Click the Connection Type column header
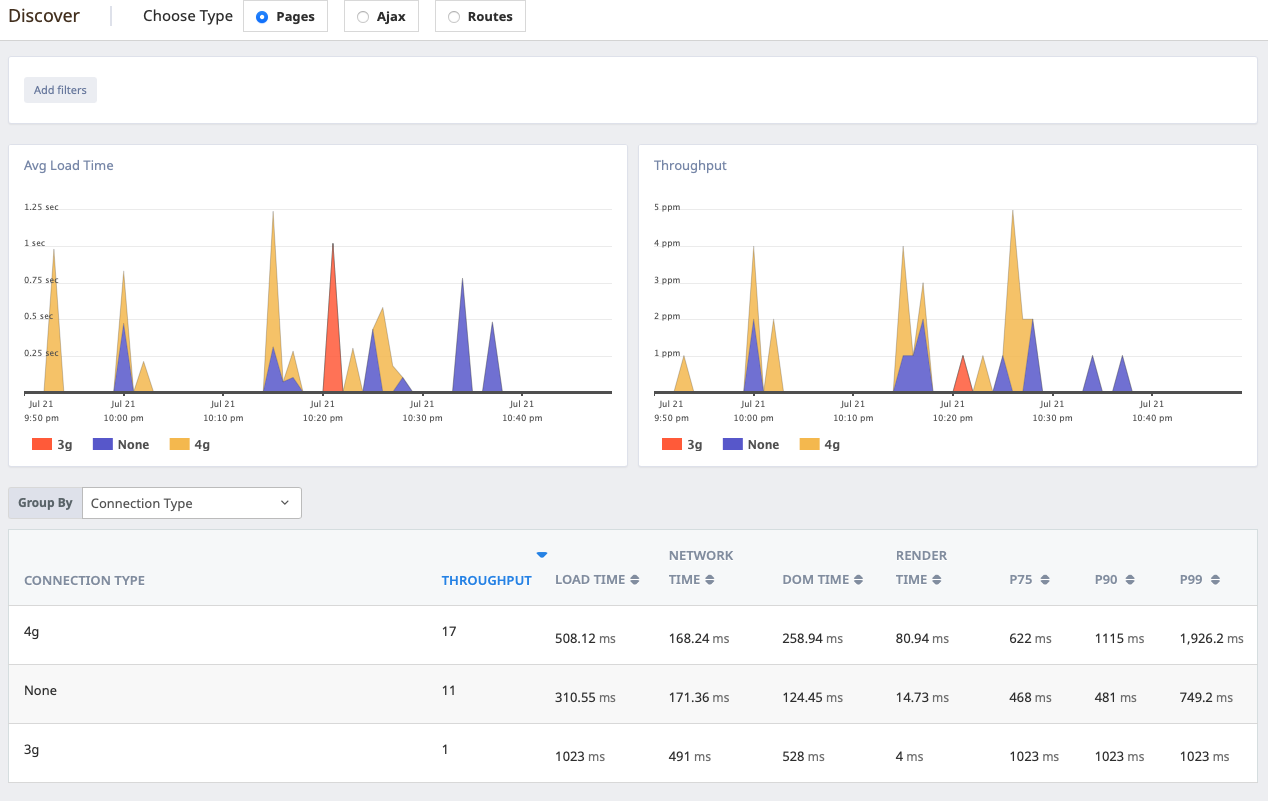 point(84,580)
